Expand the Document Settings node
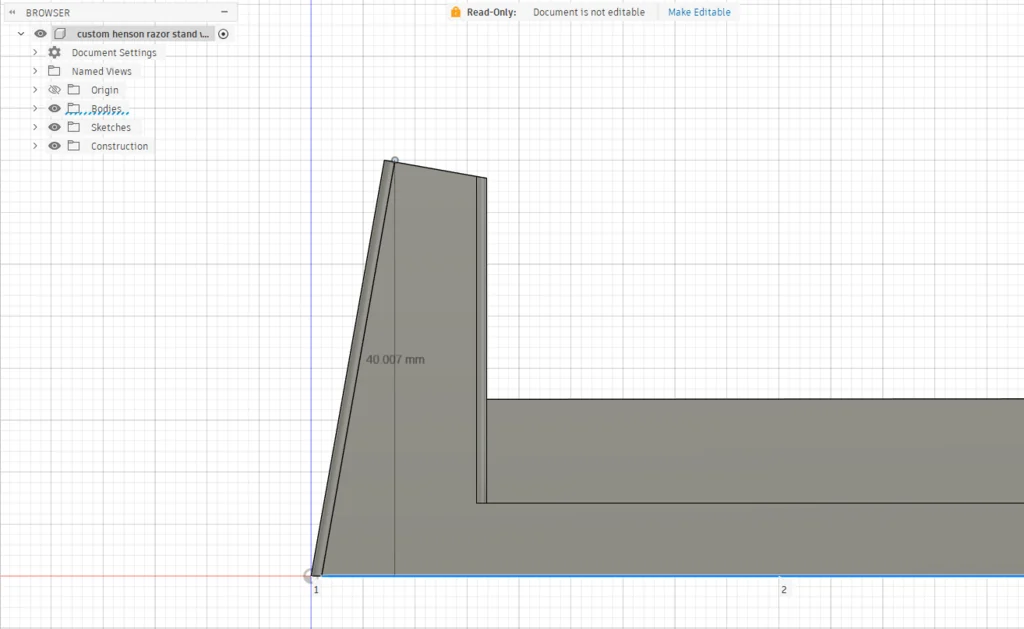The height and width of the screenshot is (629, 1024). pyautogui.click(x=35, y=52)
